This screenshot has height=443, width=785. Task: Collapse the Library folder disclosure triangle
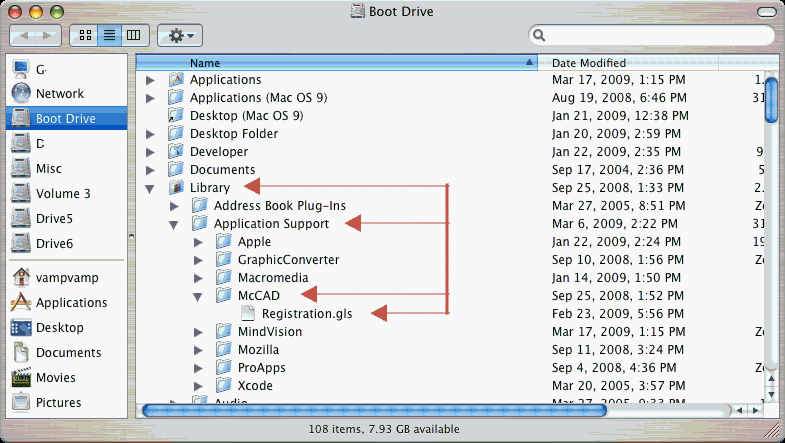pyautogui.click(x=150, y=188)
